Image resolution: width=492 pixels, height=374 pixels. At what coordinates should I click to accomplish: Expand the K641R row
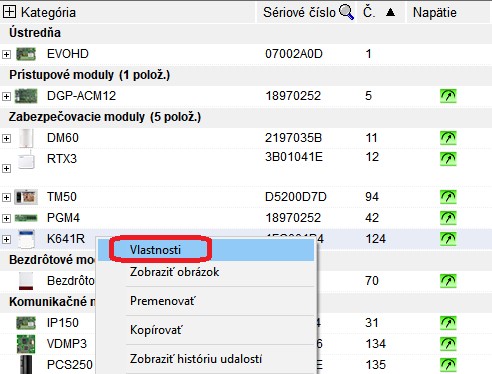click(x=6, y=239)
